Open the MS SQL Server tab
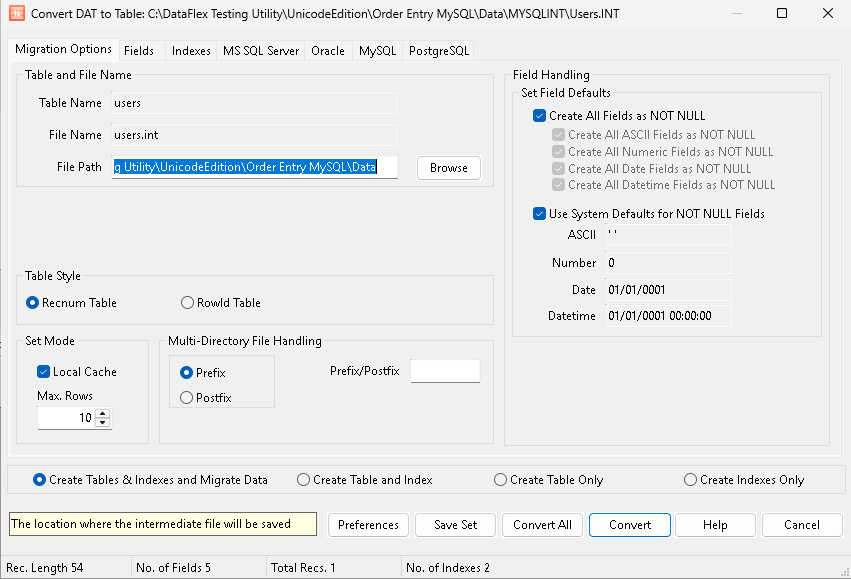The image size is (851, 579). click(x=260, y=51)
